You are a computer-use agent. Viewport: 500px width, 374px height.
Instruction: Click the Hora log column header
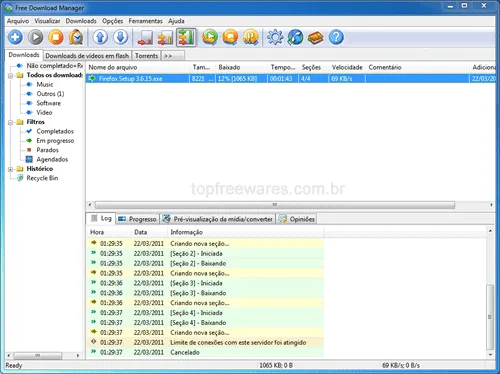(x=109, y=232)
